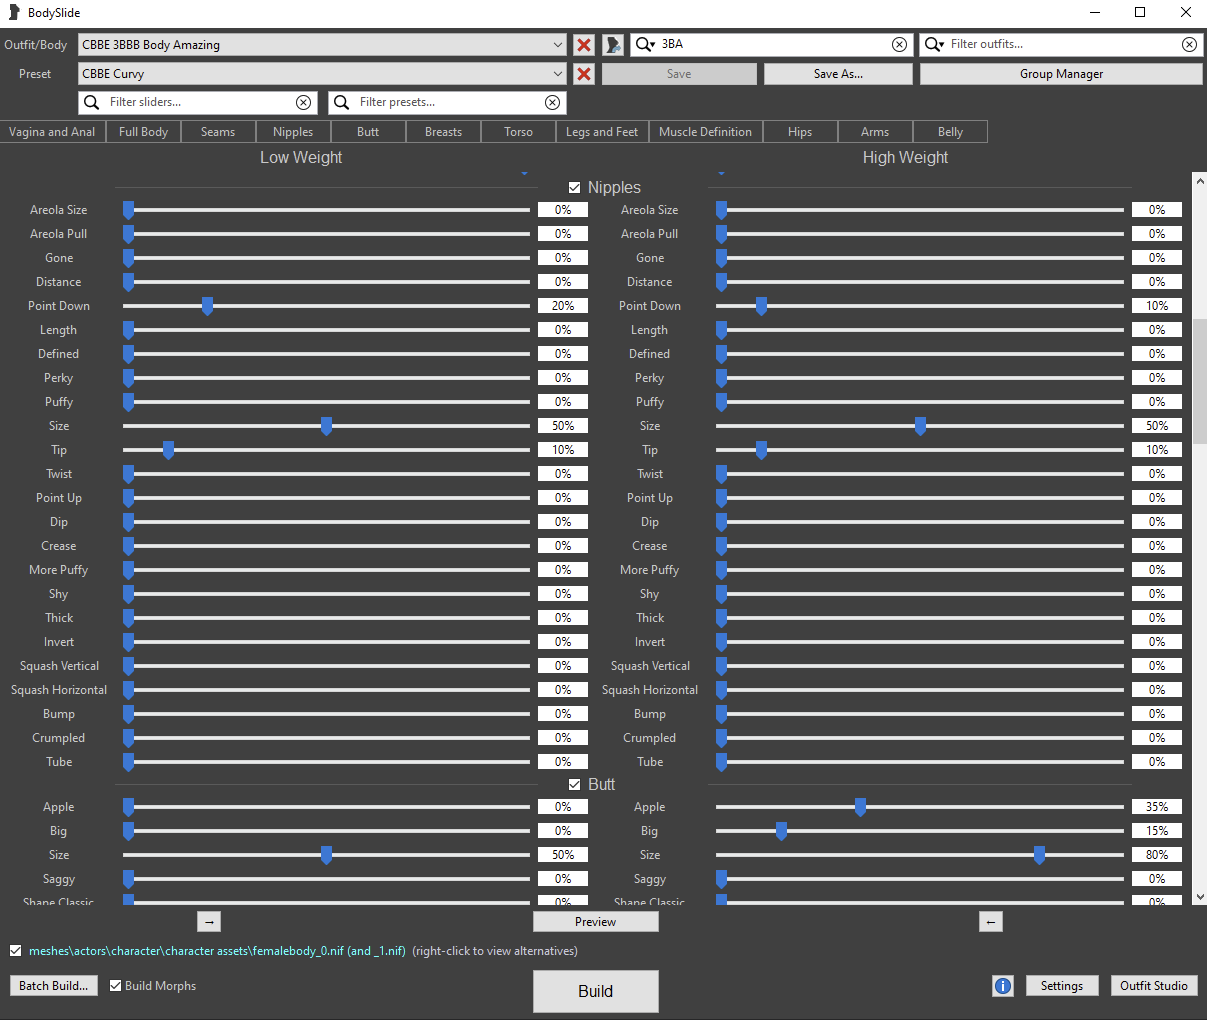Clear the Filter presets search field

coord(552,102)
